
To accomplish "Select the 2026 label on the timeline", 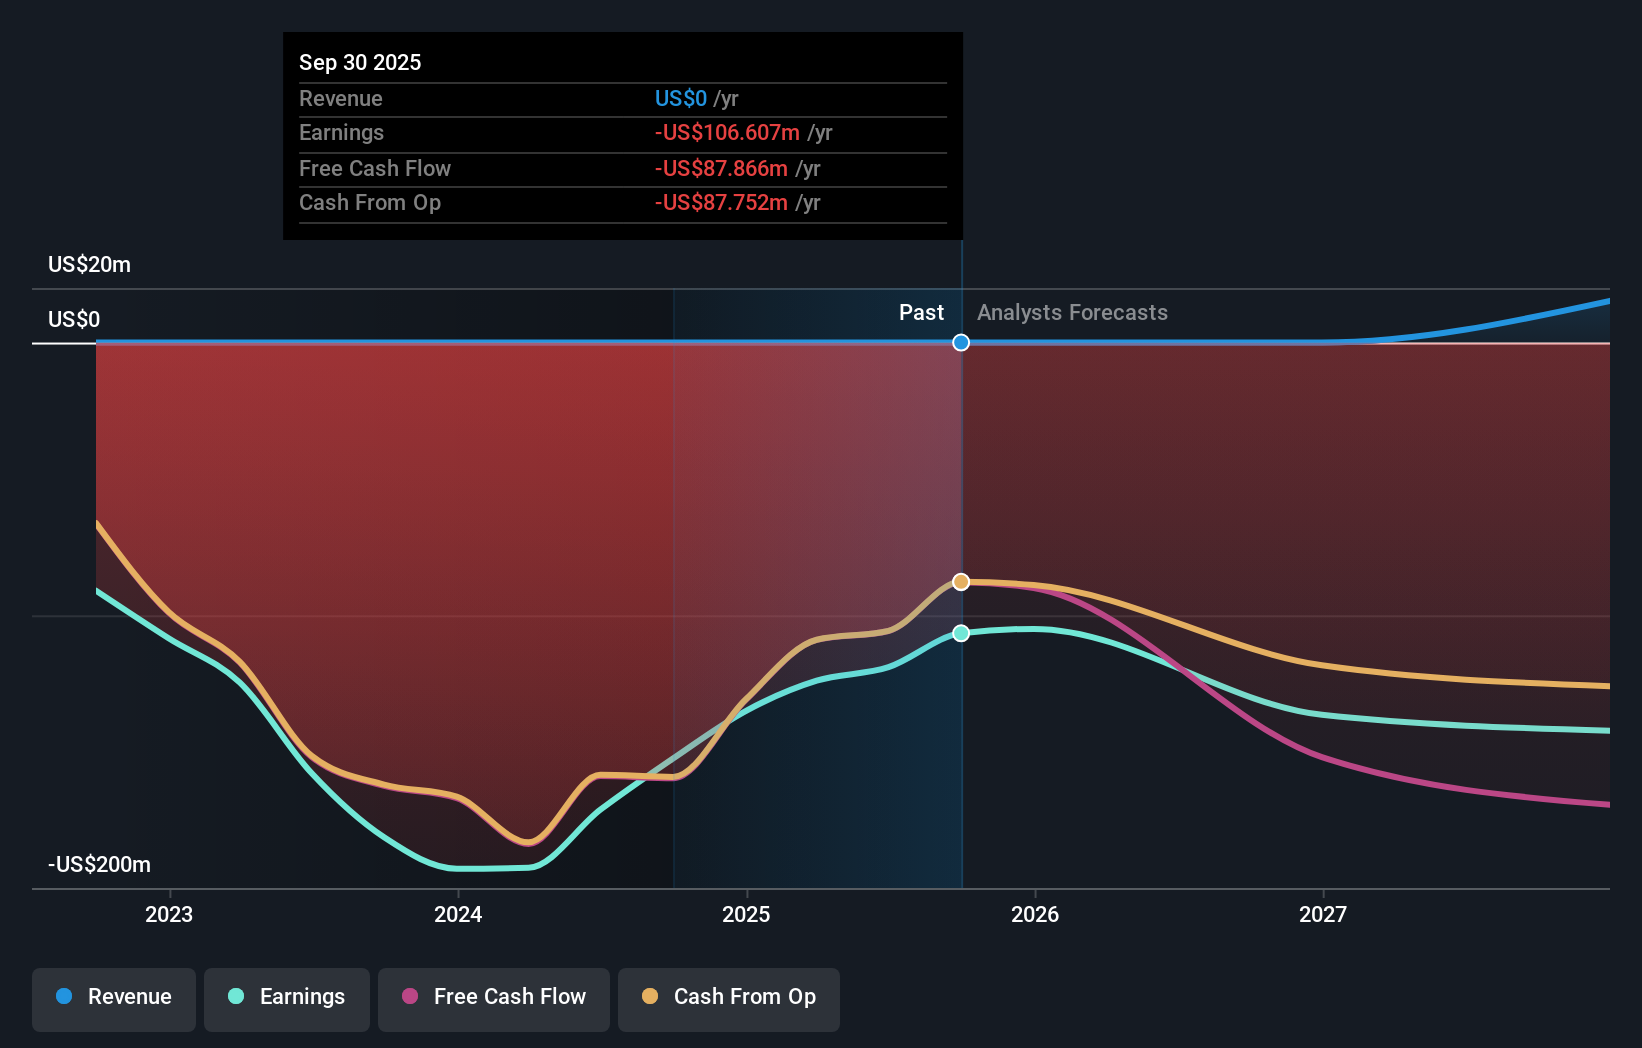I will point(1036,913).
